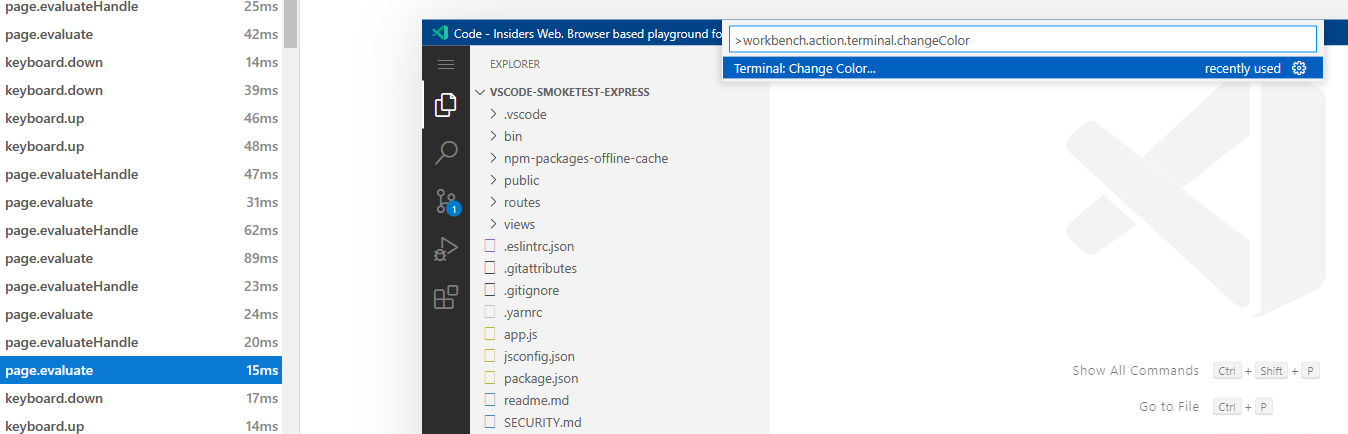Open .eslintrc.json file icon
The width and height of the screenshot is (1348, 434).
pyautogui.click(x=490, y=246)
